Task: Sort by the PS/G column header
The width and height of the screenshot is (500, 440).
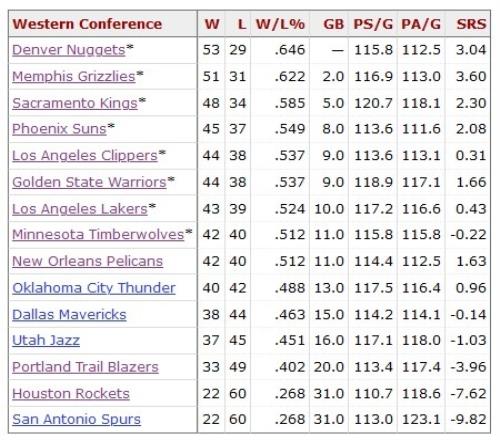Action: (373, 24)
